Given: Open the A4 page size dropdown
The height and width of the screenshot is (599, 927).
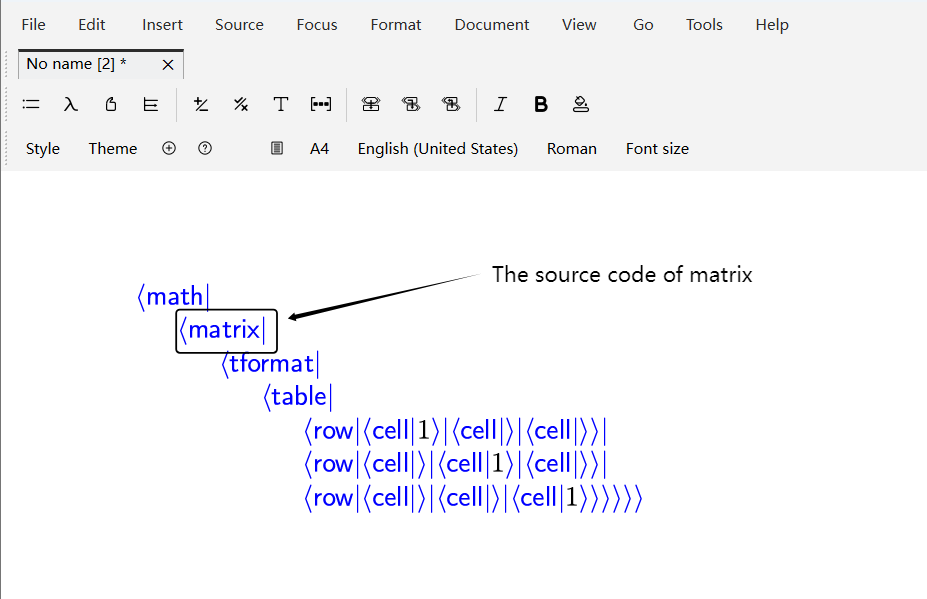Looking at the screenshot, I should (x=319, y=148).
